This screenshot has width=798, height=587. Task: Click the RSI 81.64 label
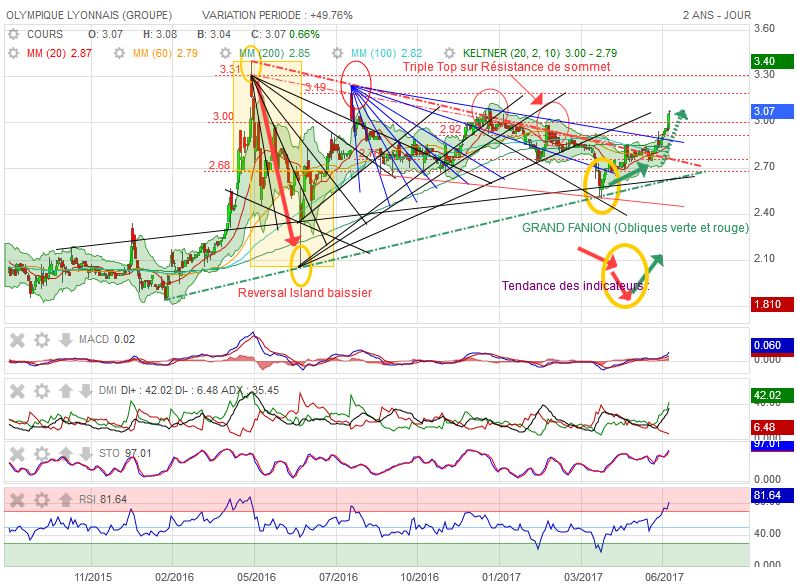point(102,499)
